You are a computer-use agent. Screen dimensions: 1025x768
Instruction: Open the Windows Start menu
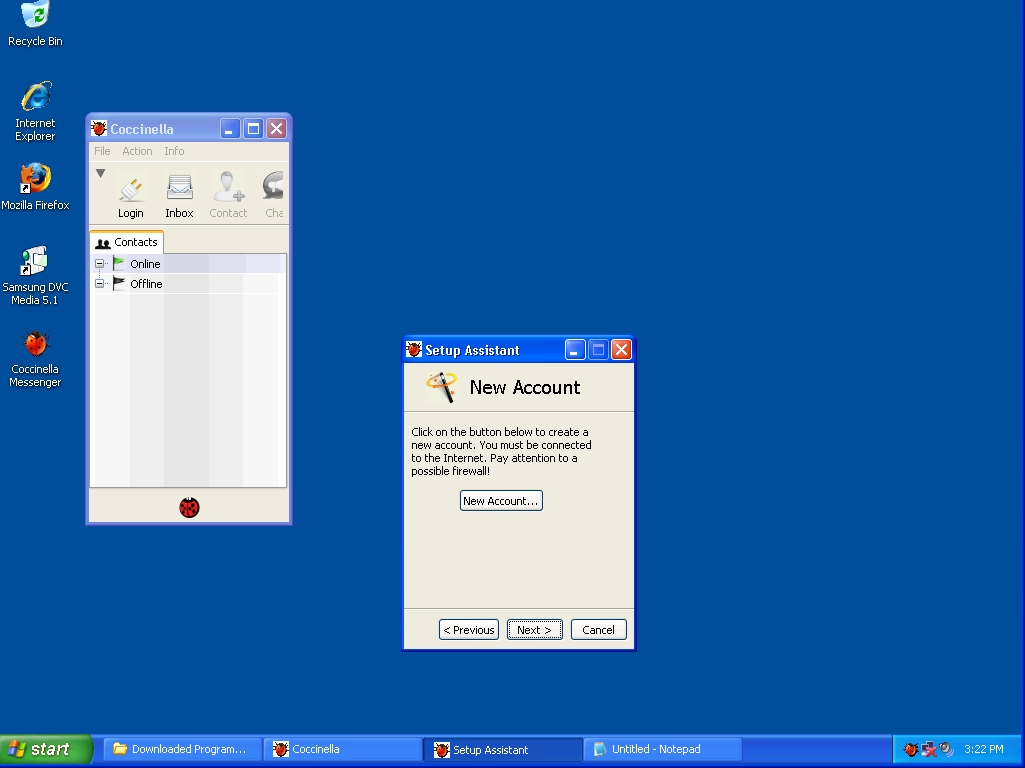point(46,749)
